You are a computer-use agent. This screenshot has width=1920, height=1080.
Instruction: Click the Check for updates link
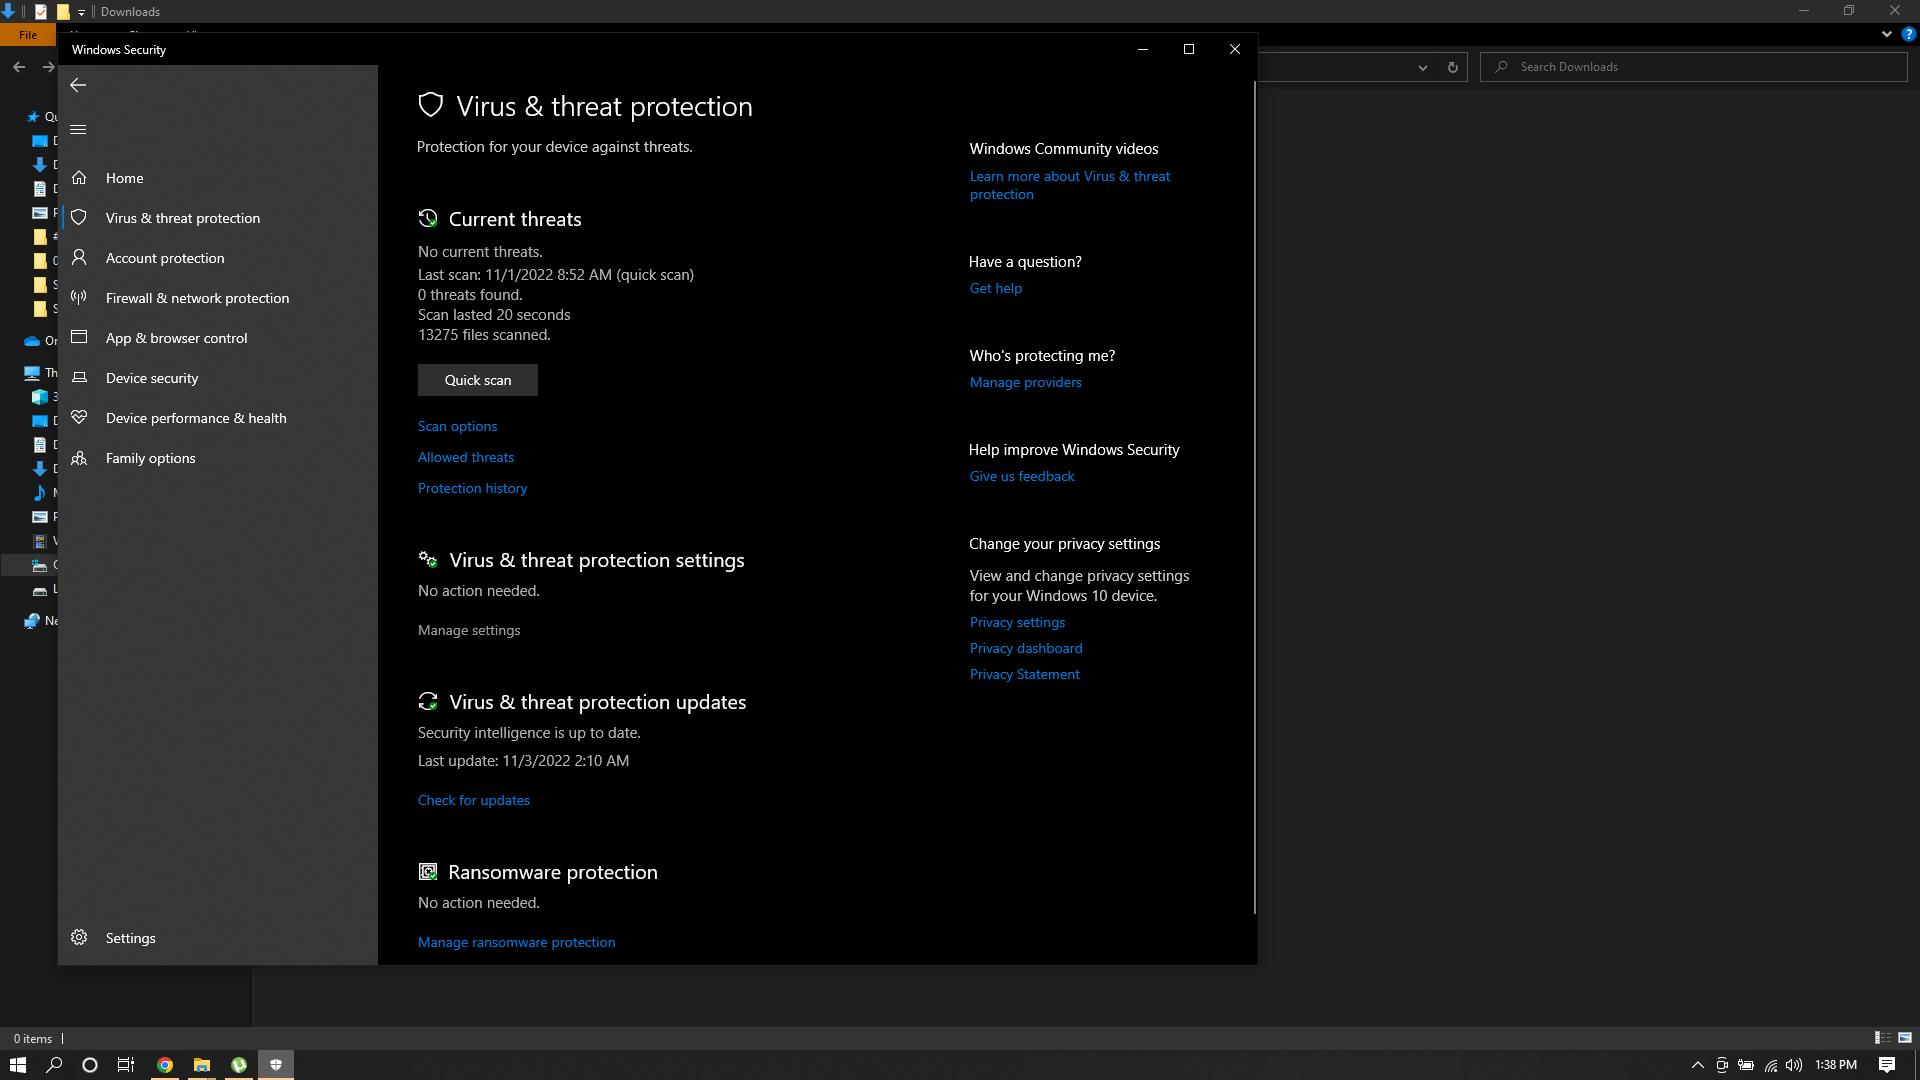[x=473, y=800]
